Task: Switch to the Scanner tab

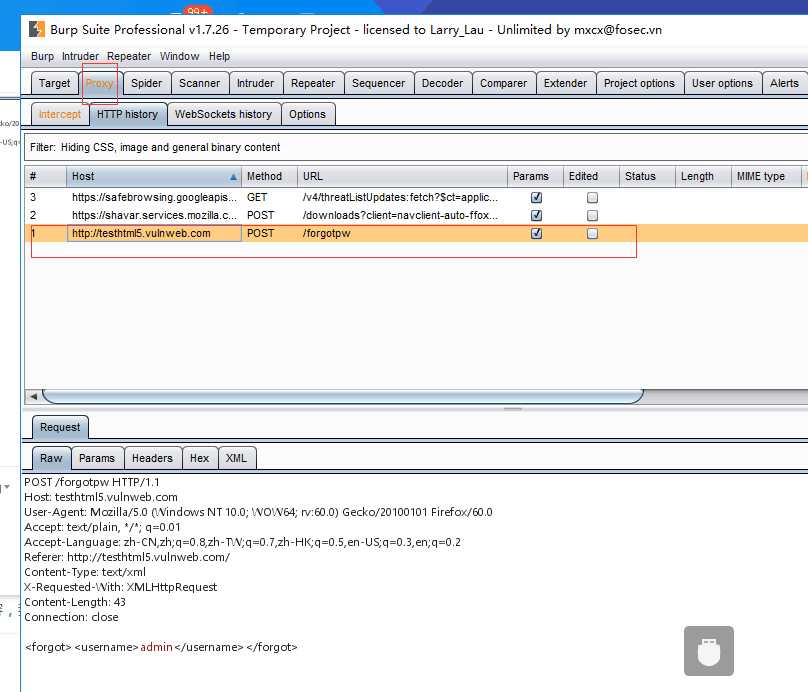Action: [199, 83]
